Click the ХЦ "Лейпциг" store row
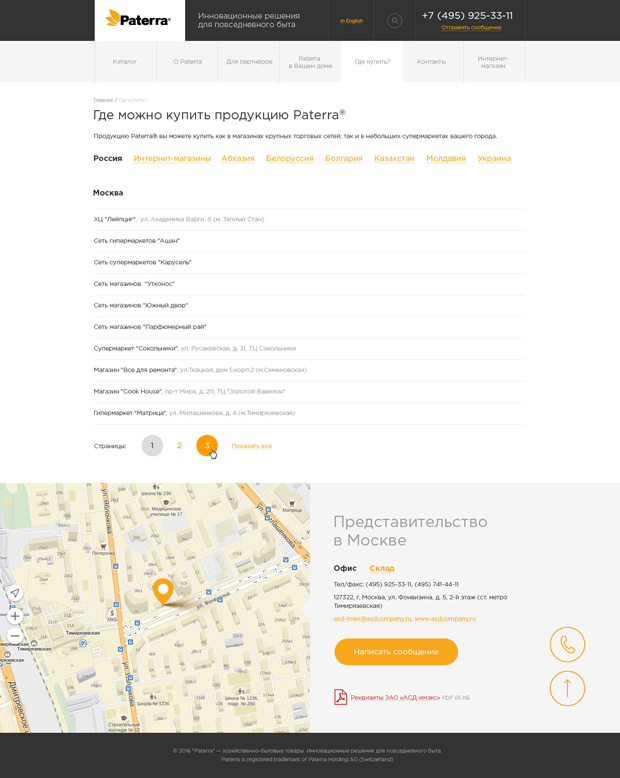Viewport: 620px width, 778px height. tap(309, 219)
